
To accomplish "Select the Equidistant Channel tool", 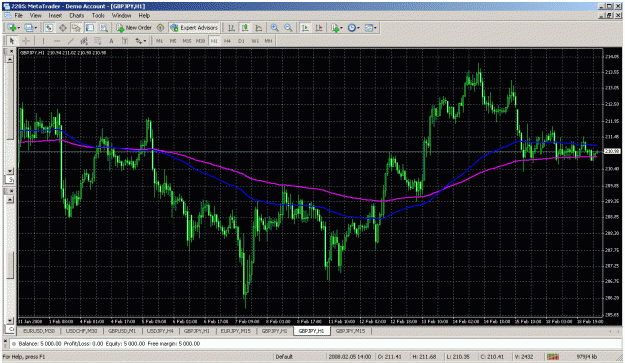I will point(84,41).
